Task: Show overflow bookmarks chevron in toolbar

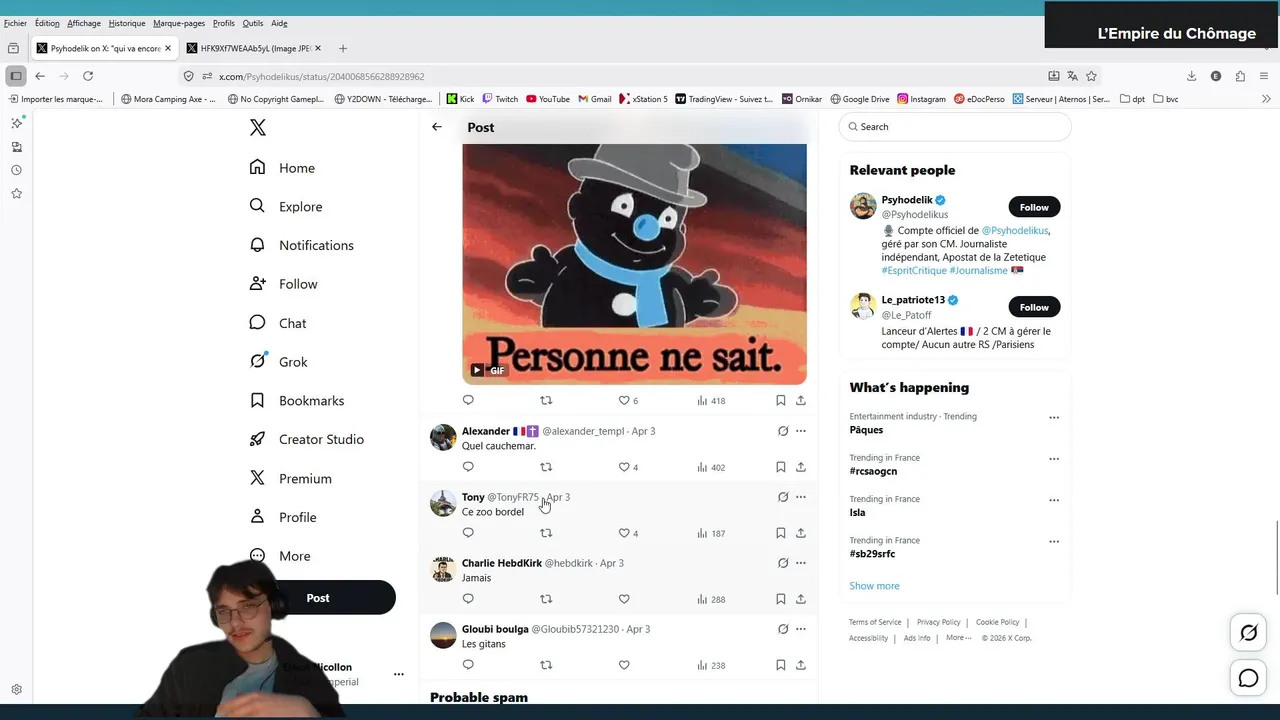Action: (x=1266, y=99)
